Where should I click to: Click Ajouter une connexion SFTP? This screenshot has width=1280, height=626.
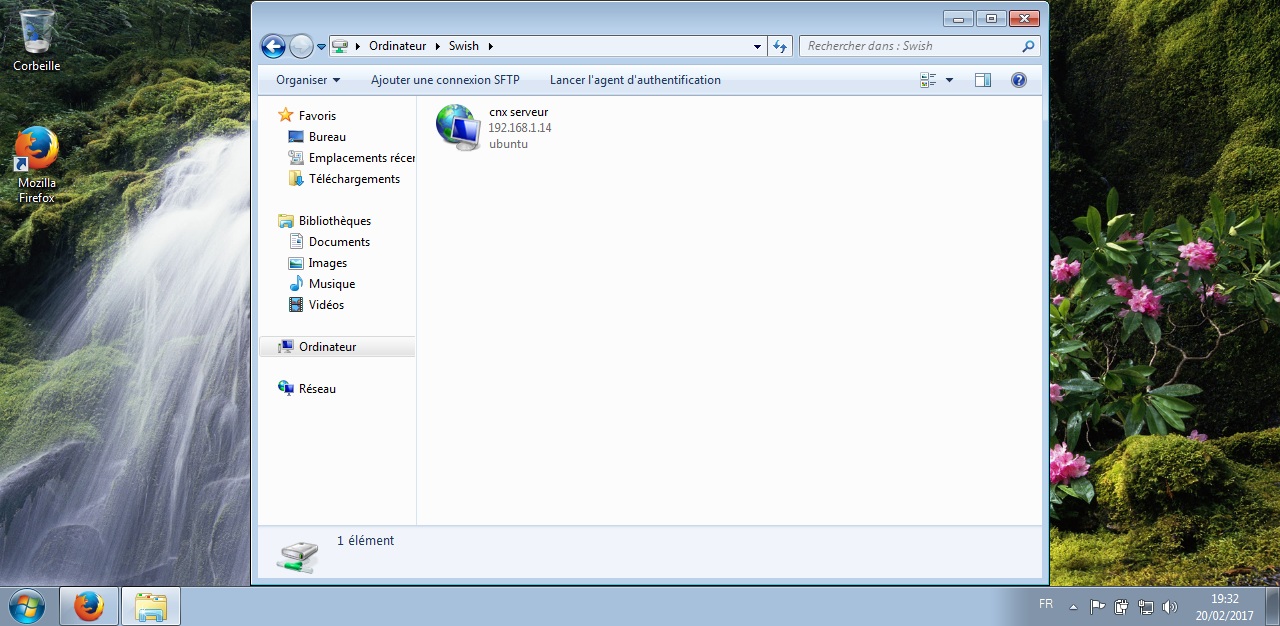point(445,80)
